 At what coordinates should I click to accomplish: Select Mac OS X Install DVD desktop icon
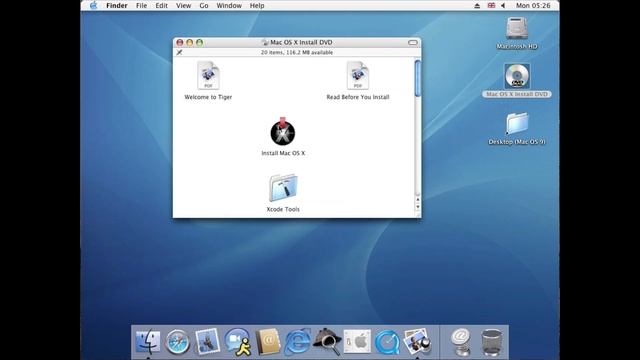pyautogui.click(x=517, y=76)
